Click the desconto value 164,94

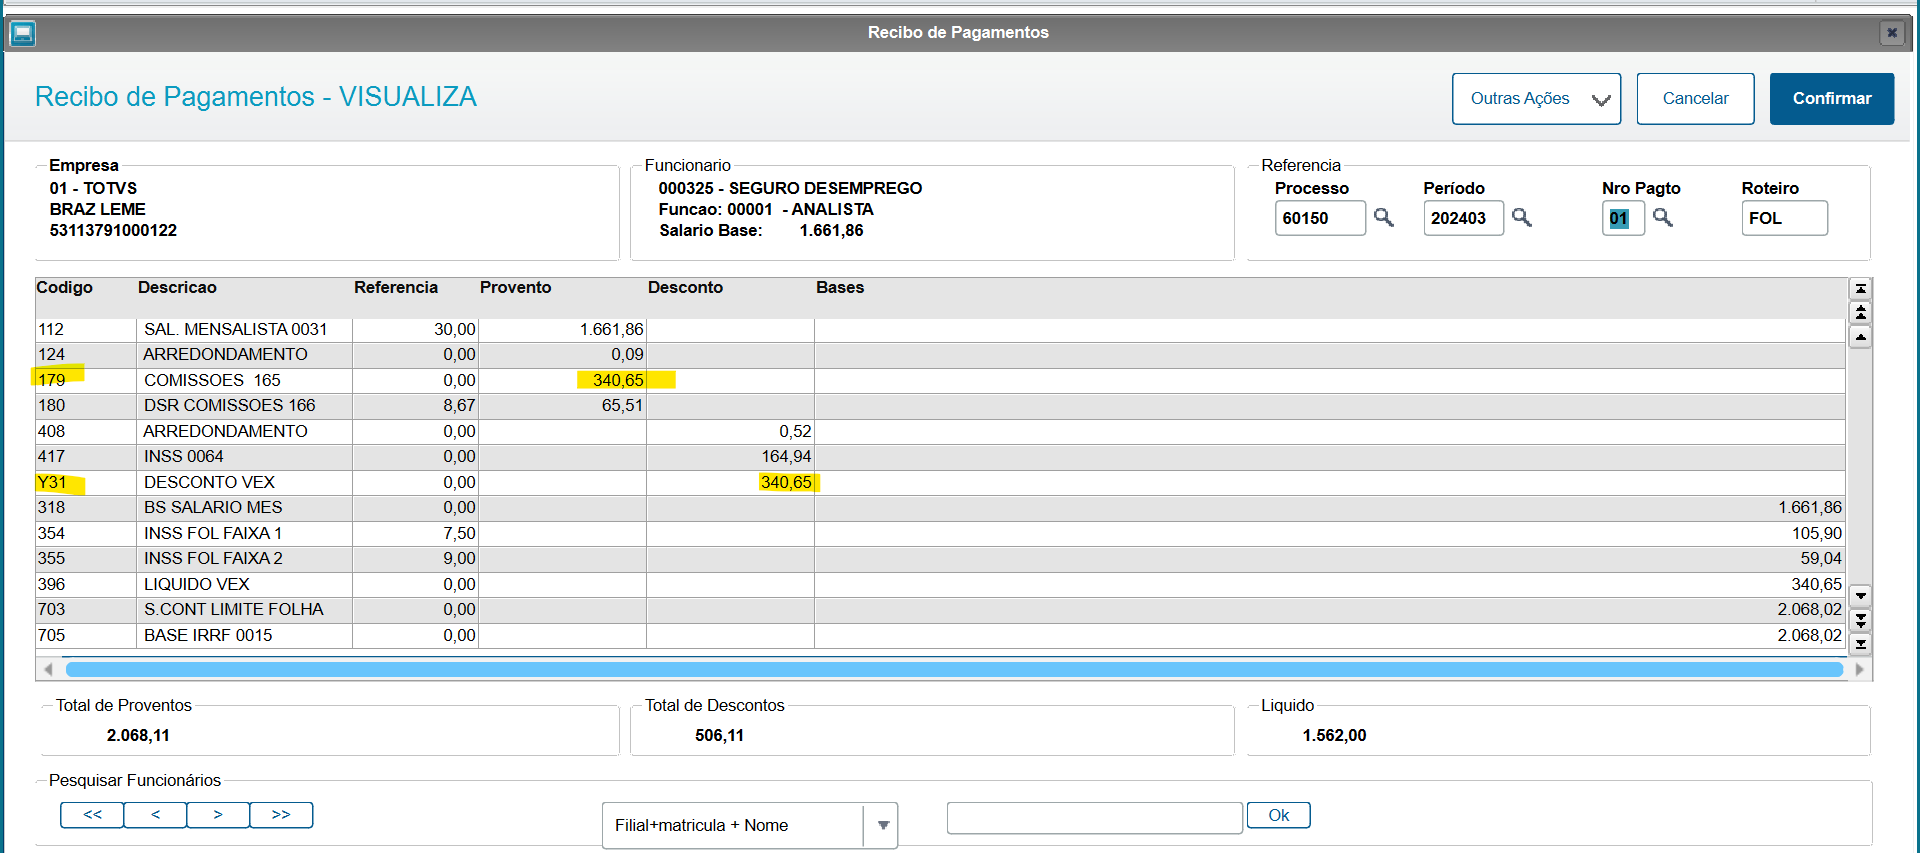coord(786,456)
